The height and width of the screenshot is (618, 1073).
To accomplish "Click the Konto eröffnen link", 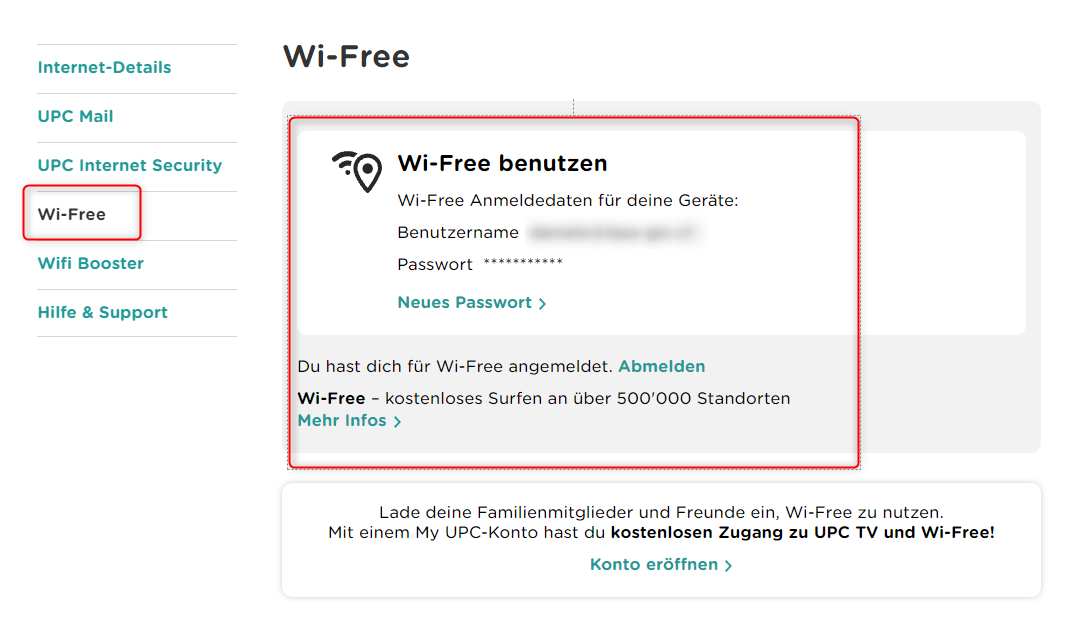I will pyautogui.click(x=654, y=565).
